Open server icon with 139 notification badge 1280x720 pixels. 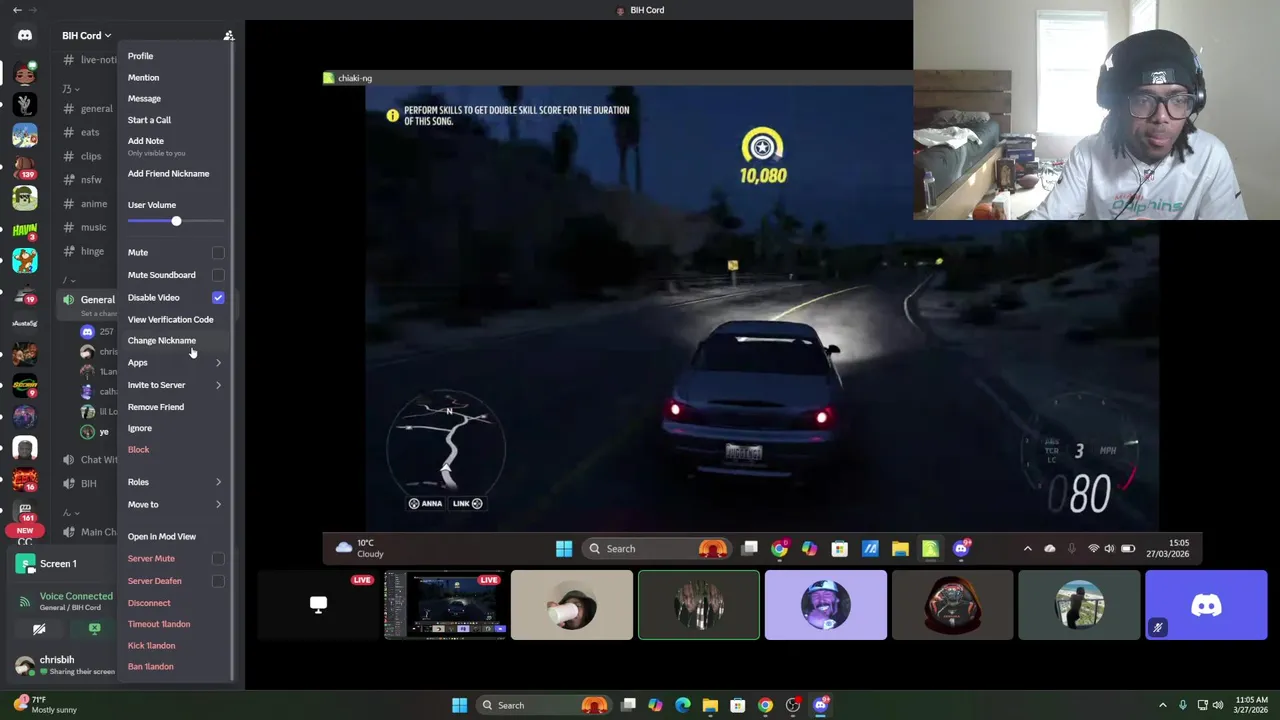coord(25,166)
